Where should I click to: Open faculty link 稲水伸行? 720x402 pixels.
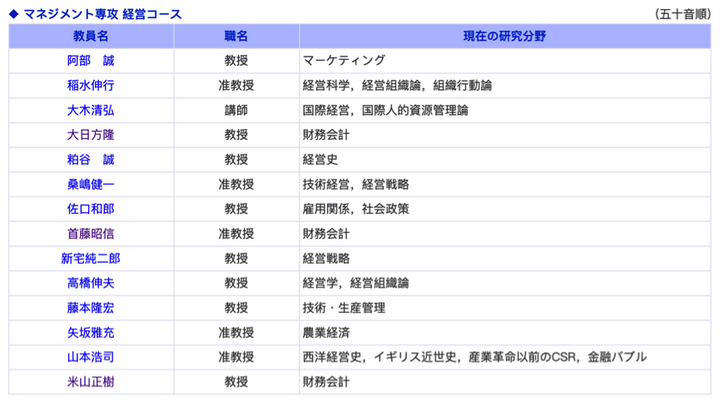coord(90,85)
